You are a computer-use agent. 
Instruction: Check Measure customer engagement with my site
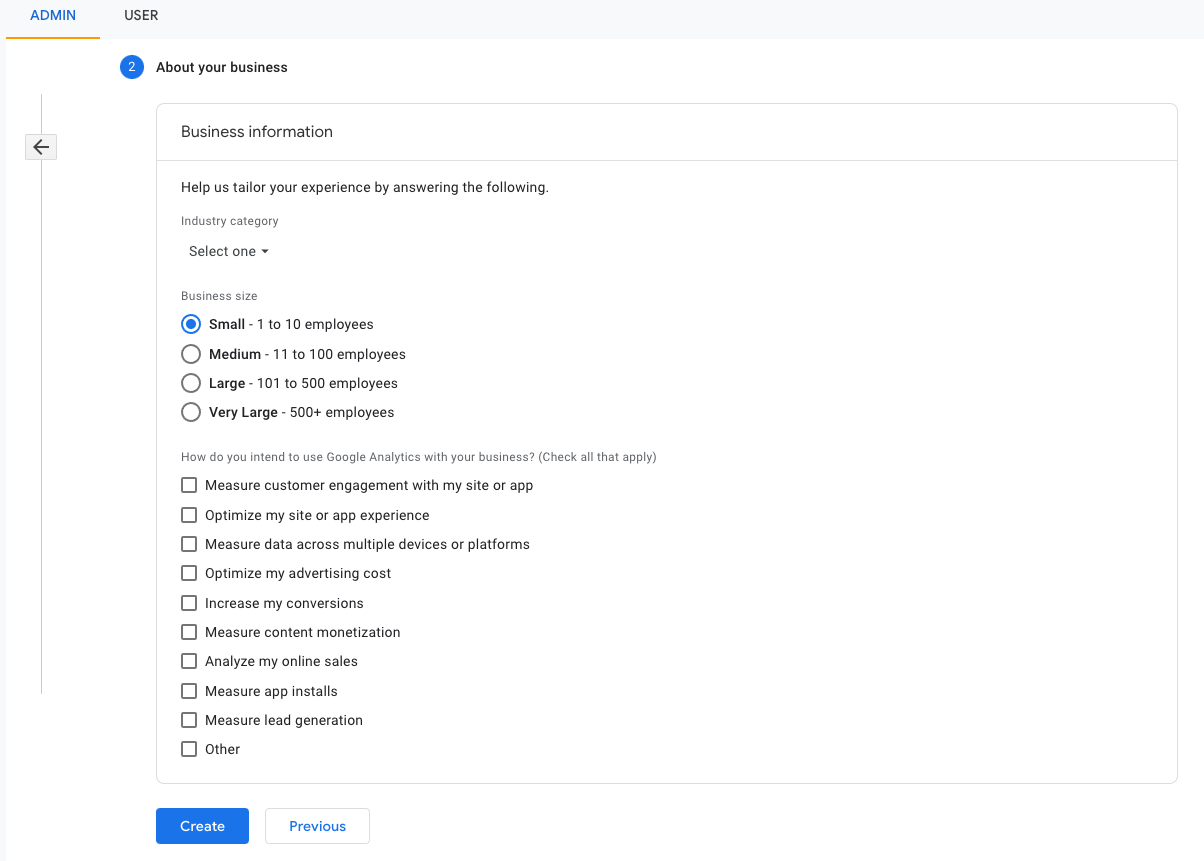tap(189, 485)
